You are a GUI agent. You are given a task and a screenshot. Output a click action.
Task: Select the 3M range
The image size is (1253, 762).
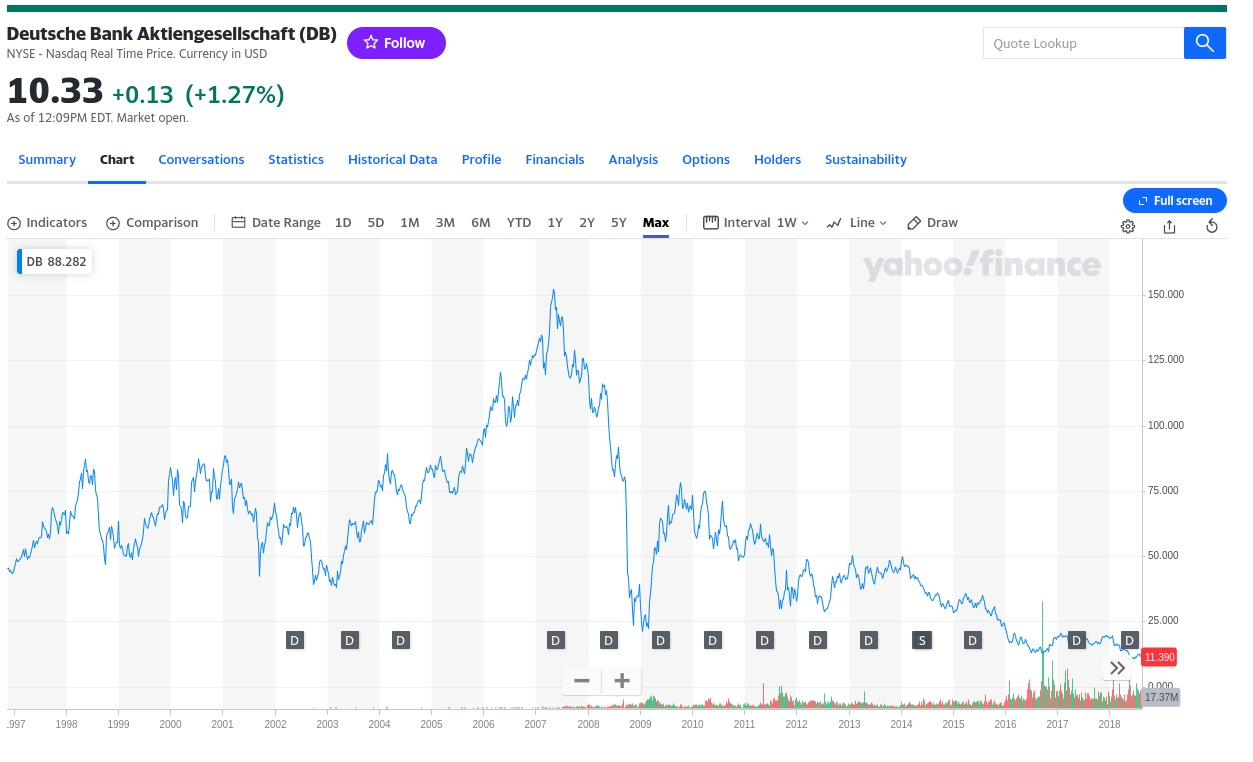(445, 223)
